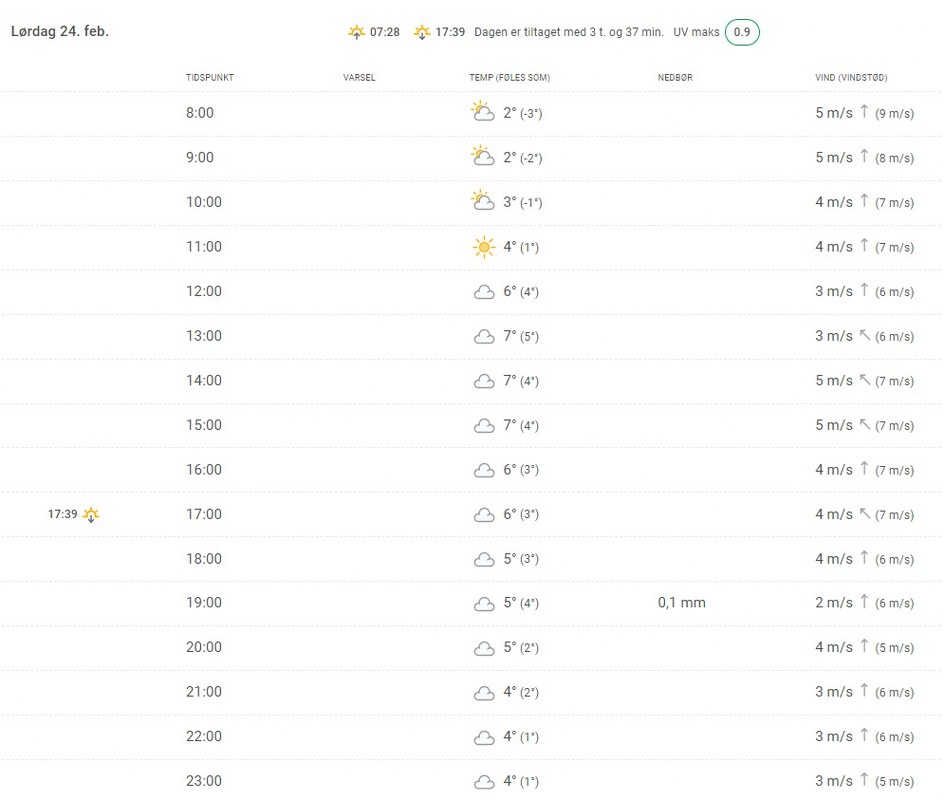Click the sunset icon beside 17:39 in header
943x800 pixels.
[423, 32]
